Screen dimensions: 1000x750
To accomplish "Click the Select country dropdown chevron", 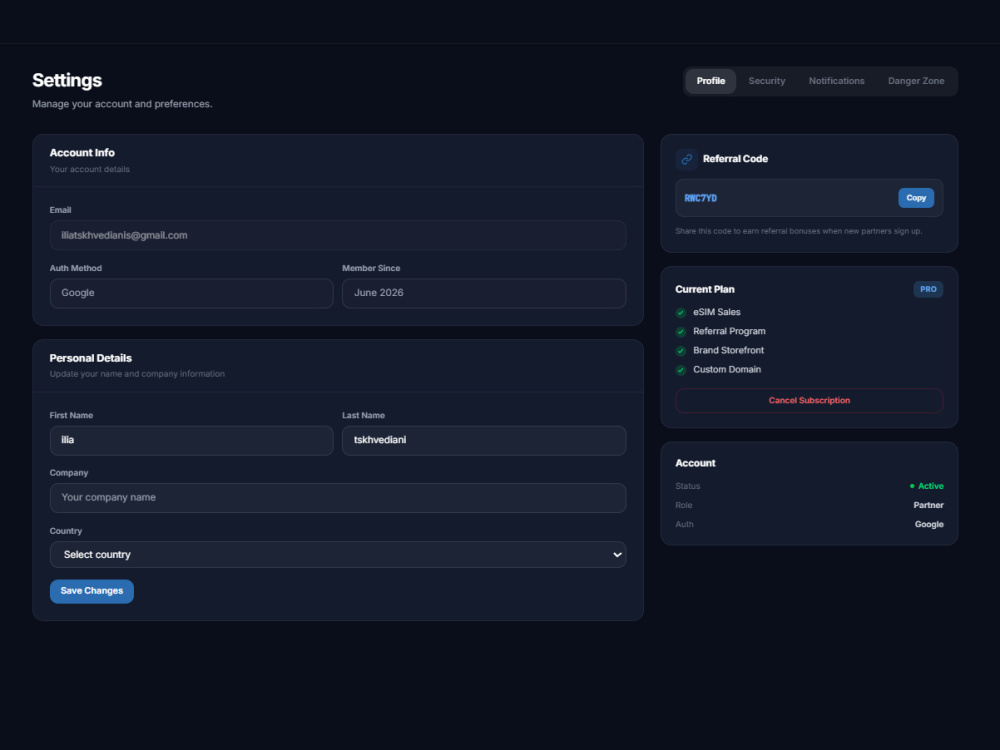I will tap(617, 555).
